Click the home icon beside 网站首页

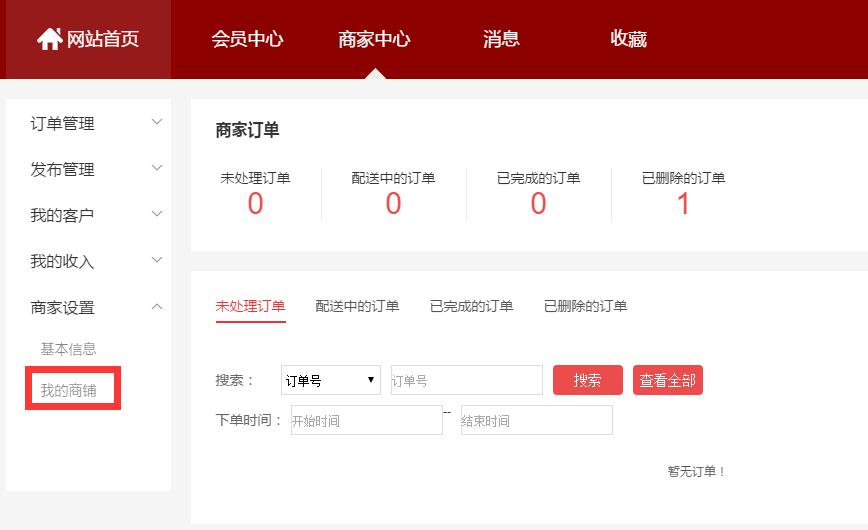click(50, 39)
